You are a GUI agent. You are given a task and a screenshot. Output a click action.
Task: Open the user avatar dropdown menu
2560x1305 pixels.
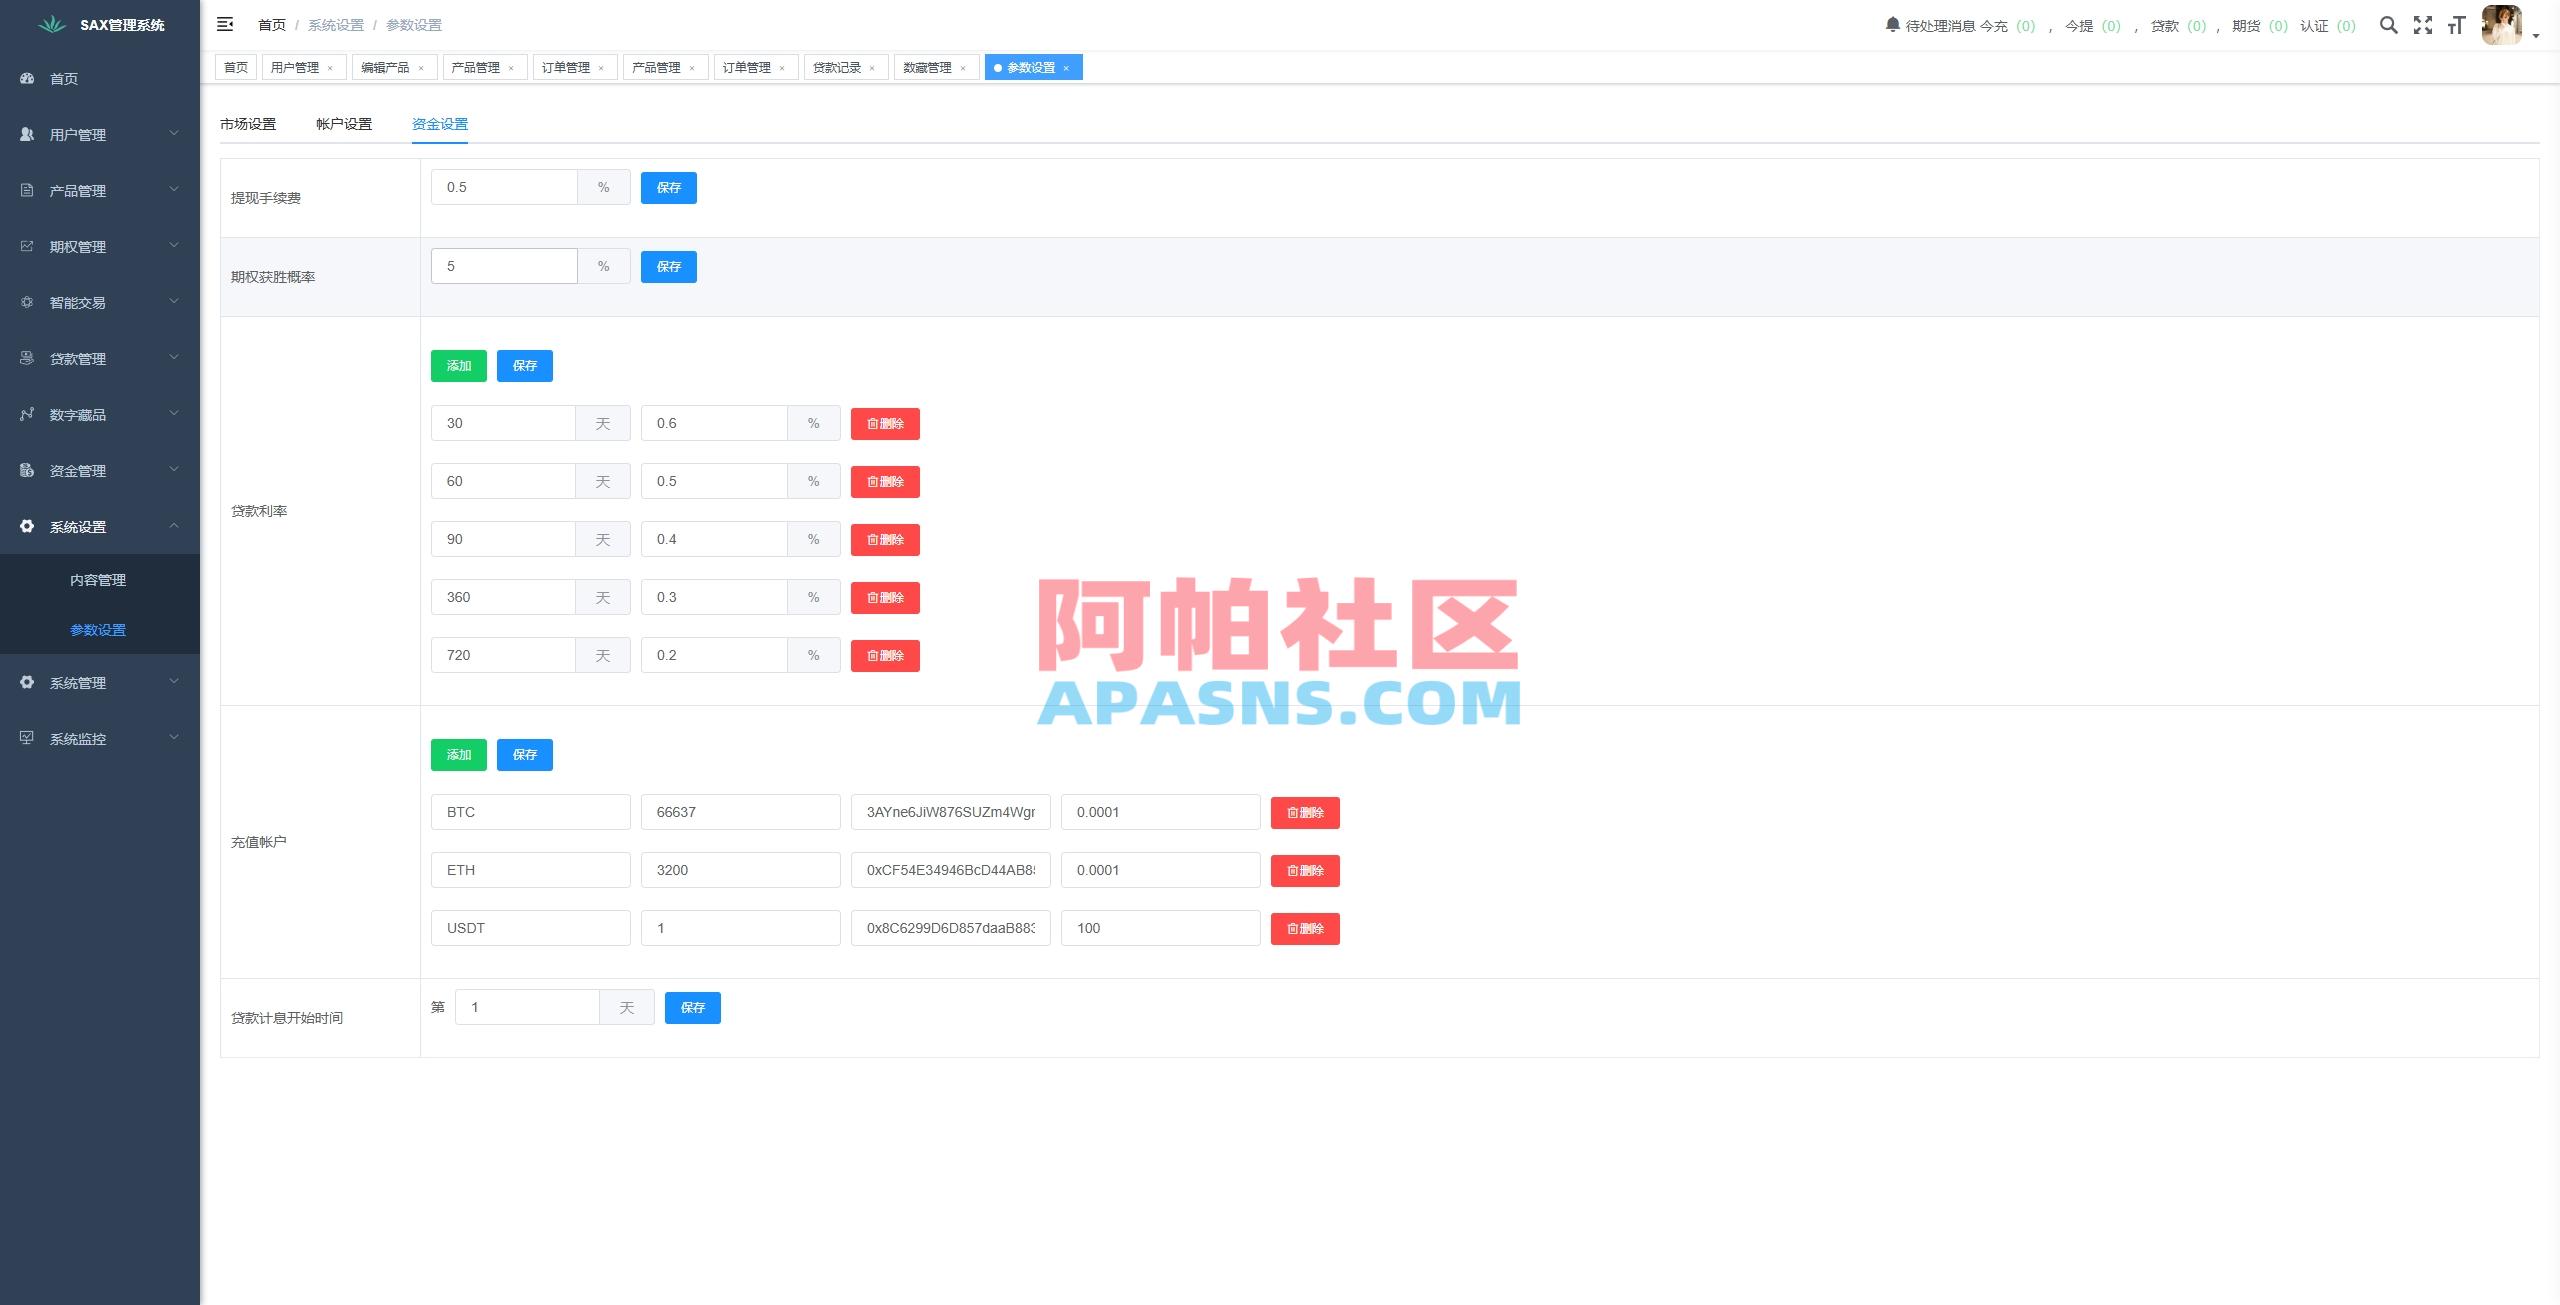tap(2501, 25)
